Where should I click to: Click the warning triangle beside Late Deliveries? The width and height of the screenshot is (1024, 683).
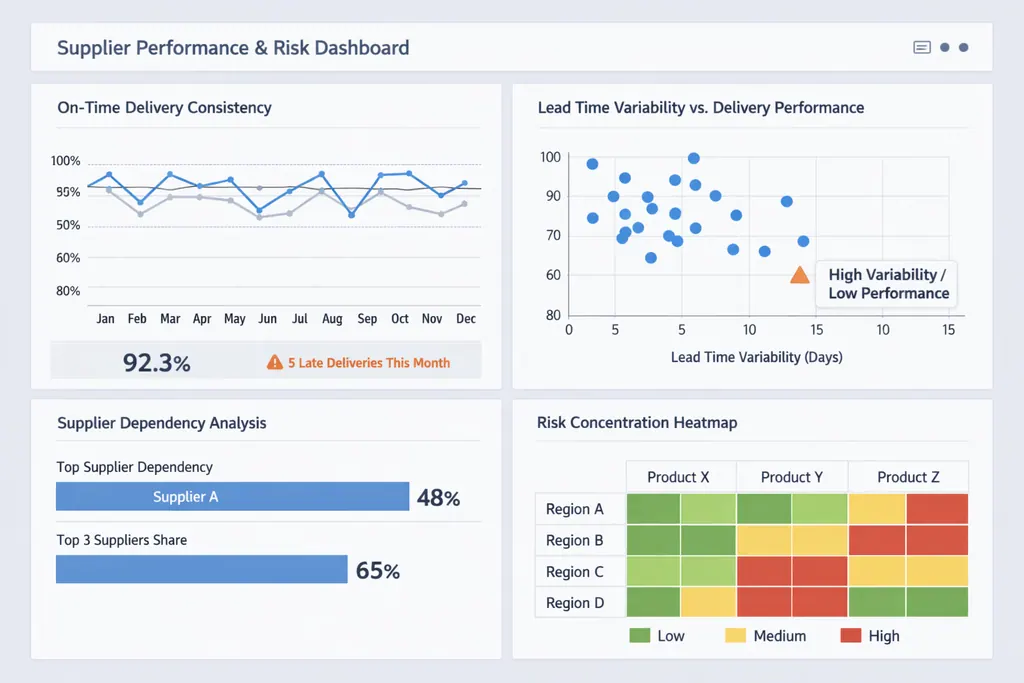(x=275, y=363)
